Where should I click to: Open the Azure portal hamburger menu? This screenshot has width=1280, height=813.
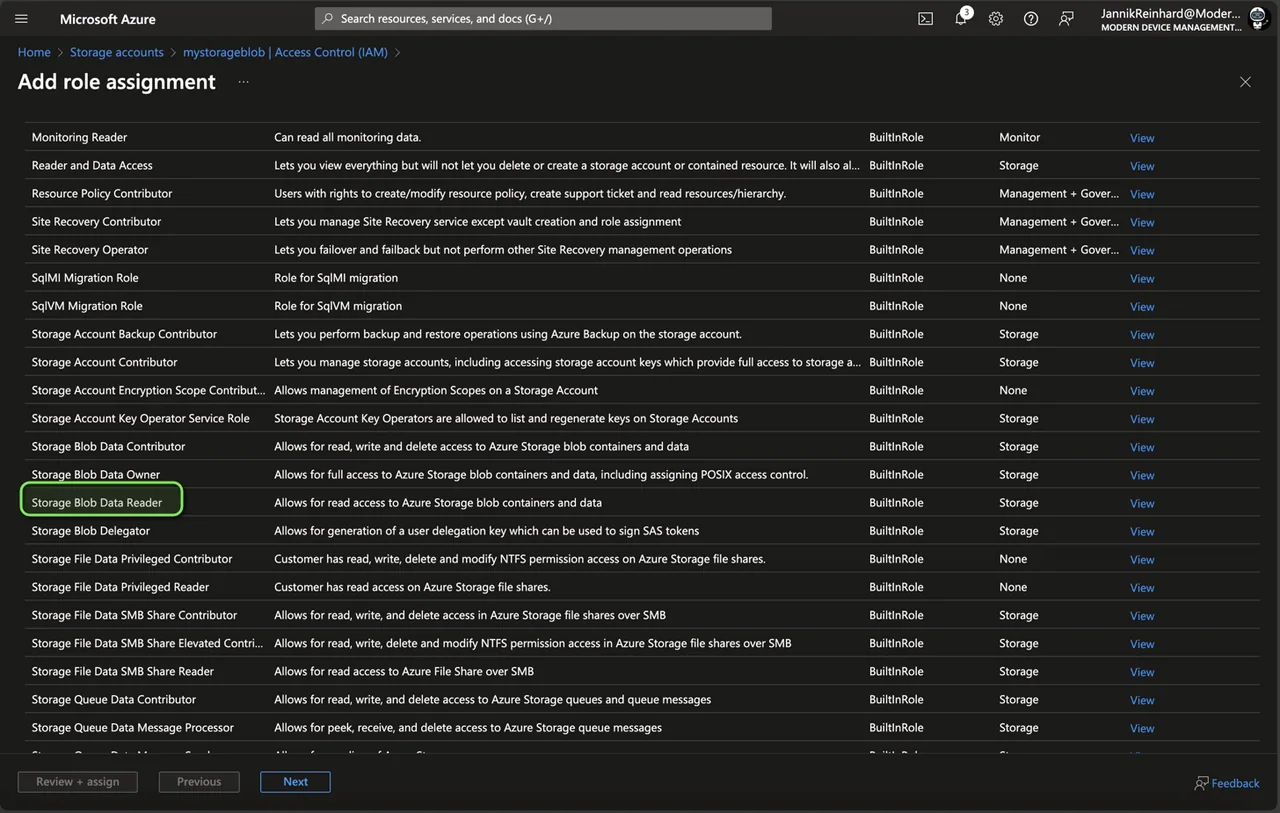[x=21, y=19]
